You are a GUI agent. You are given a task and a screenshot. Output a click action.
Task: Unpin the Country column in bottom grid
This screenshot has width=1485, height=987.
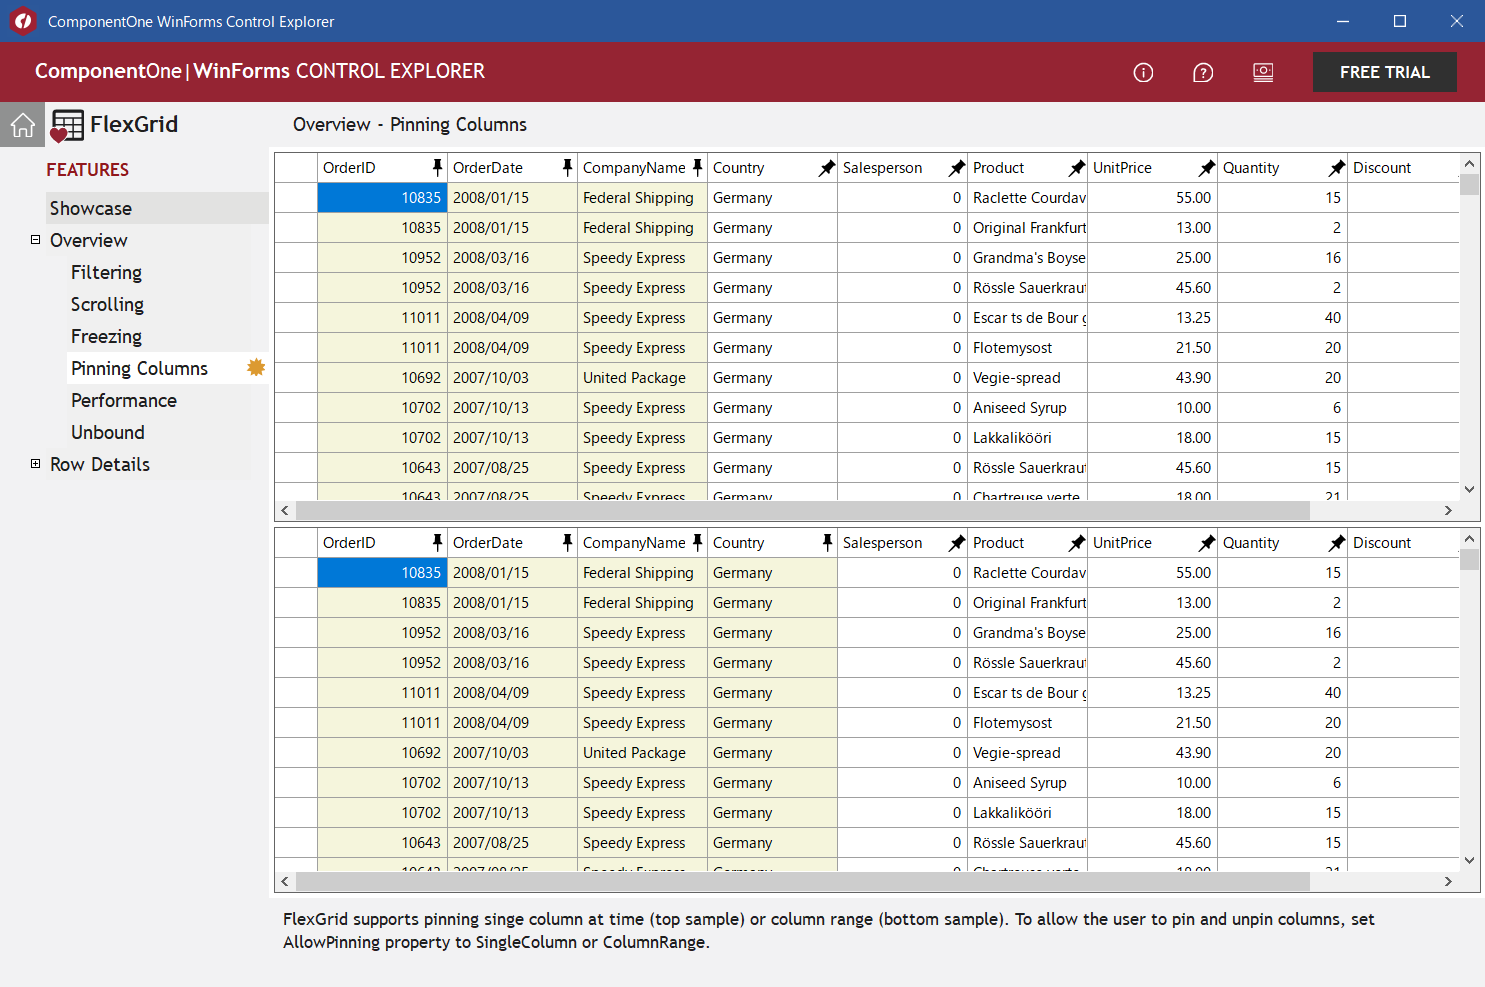[x=827, y=542]
